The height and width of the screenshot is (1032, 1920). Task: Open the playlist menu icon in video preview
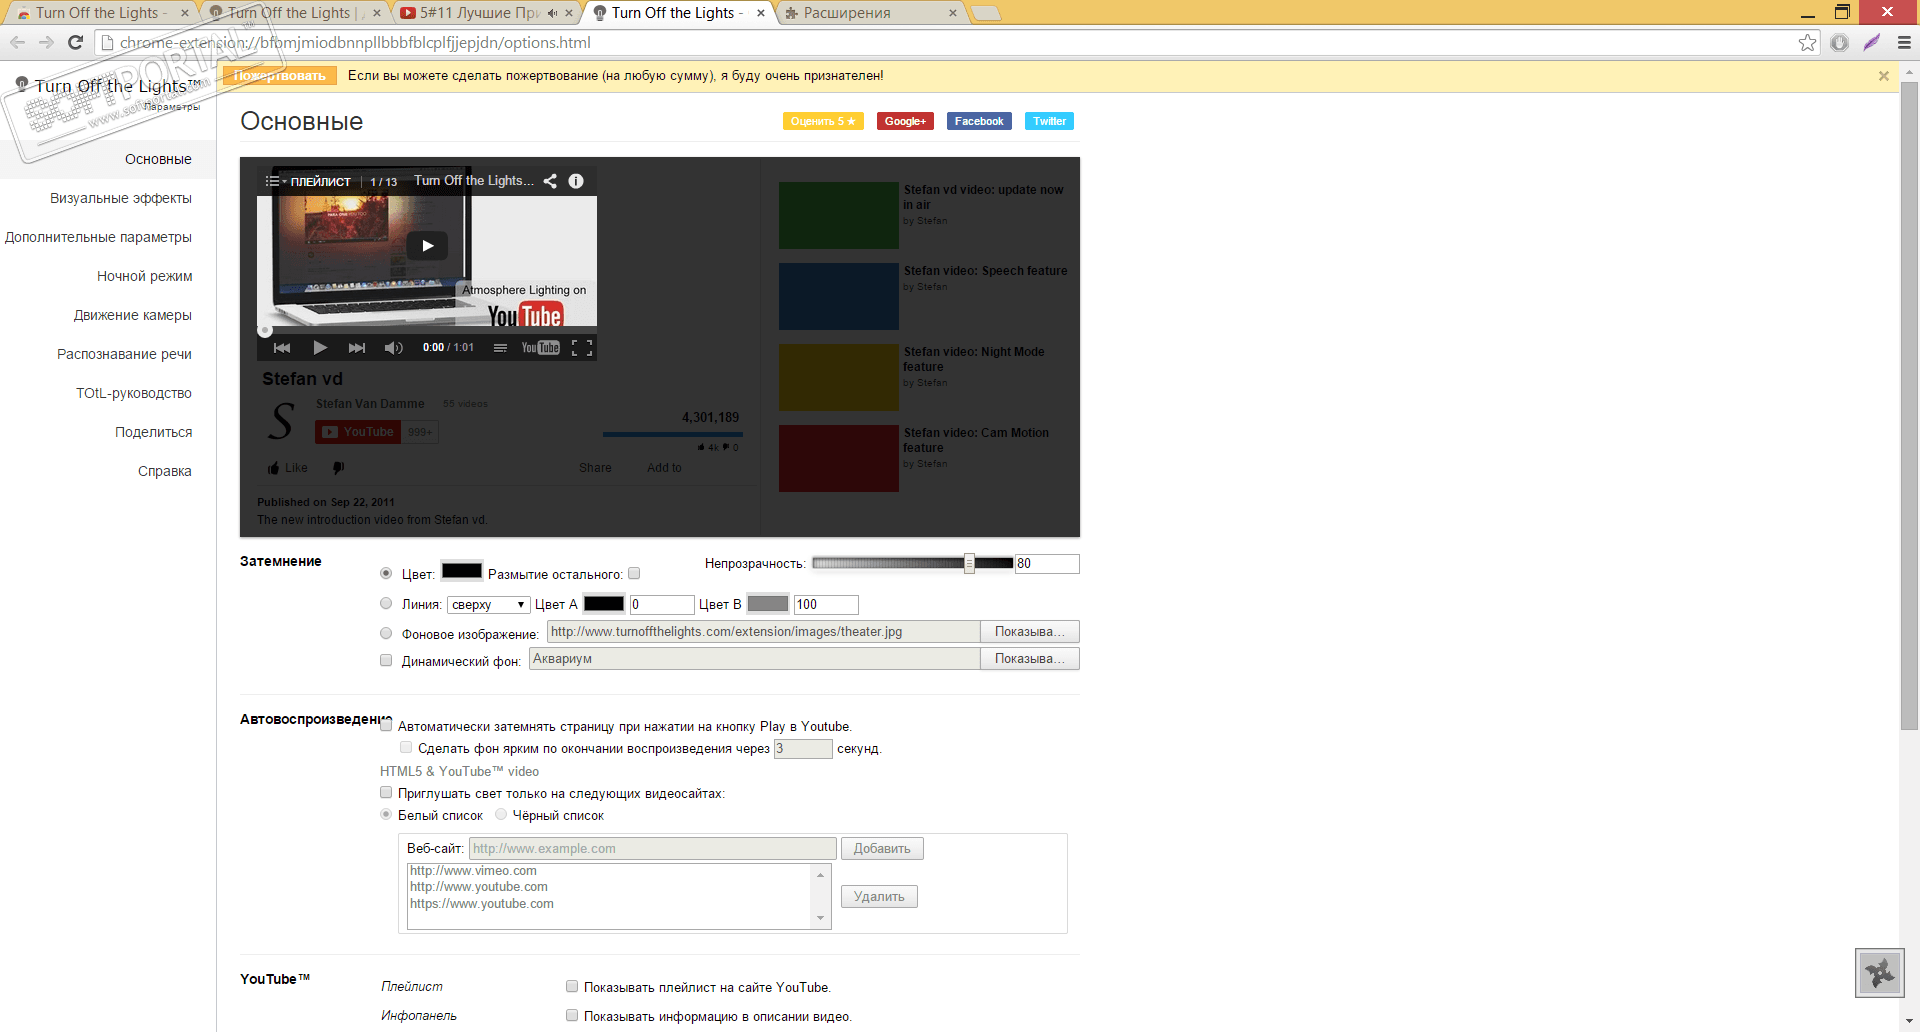coord(274,181)
